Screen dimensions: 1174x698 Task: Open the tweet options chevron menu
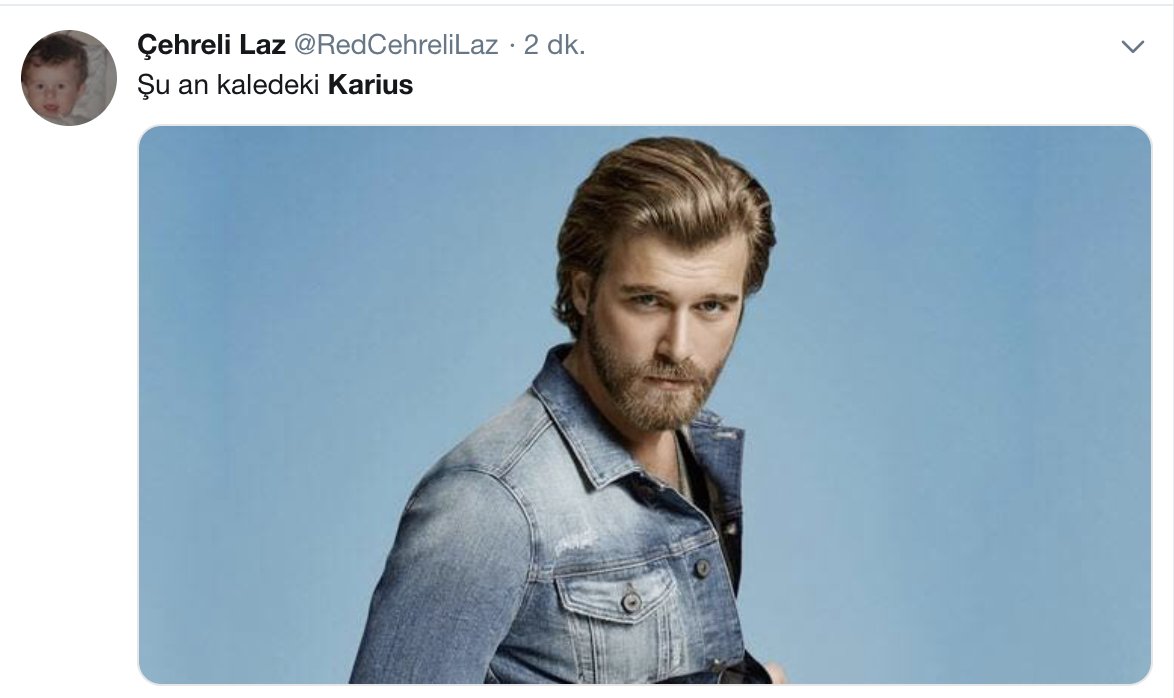[1132, 46]
